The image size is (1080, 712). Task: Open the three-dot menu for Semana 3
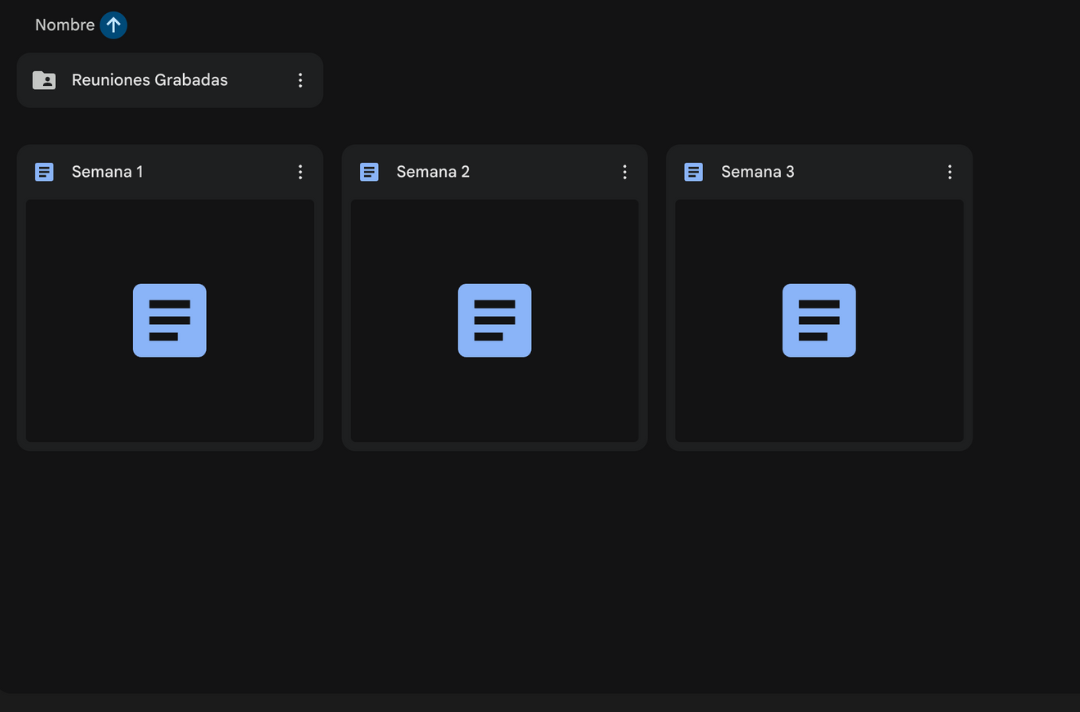coord(949,172)
